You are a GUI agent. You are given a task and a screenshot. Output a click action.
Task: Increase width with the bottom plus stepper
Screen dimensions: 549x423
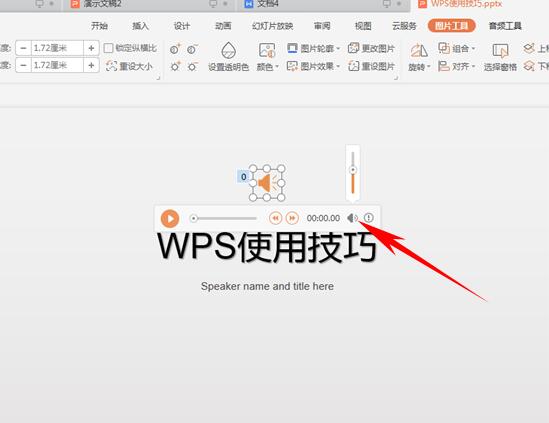(91, 65)
